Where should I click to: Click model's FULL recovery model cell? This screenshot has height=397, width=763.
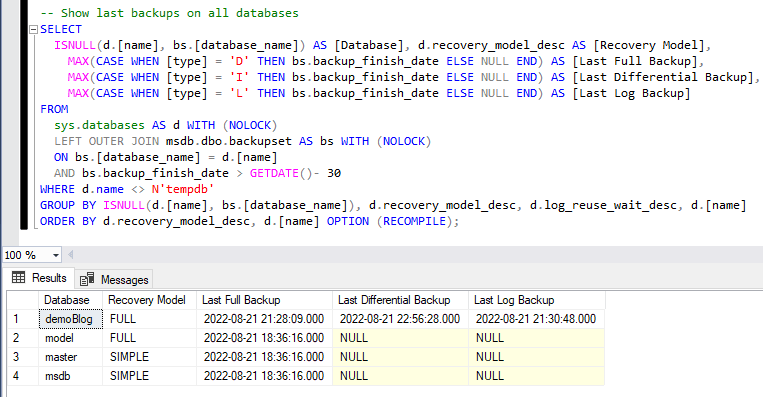[x=149, y=338]
